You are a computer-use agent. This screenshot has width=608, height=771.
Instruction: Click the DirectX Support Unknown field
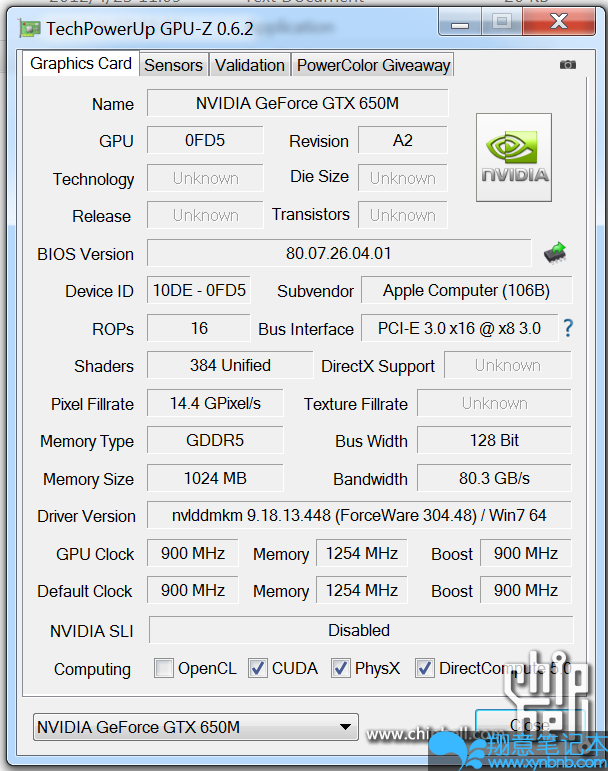point(508,365)
